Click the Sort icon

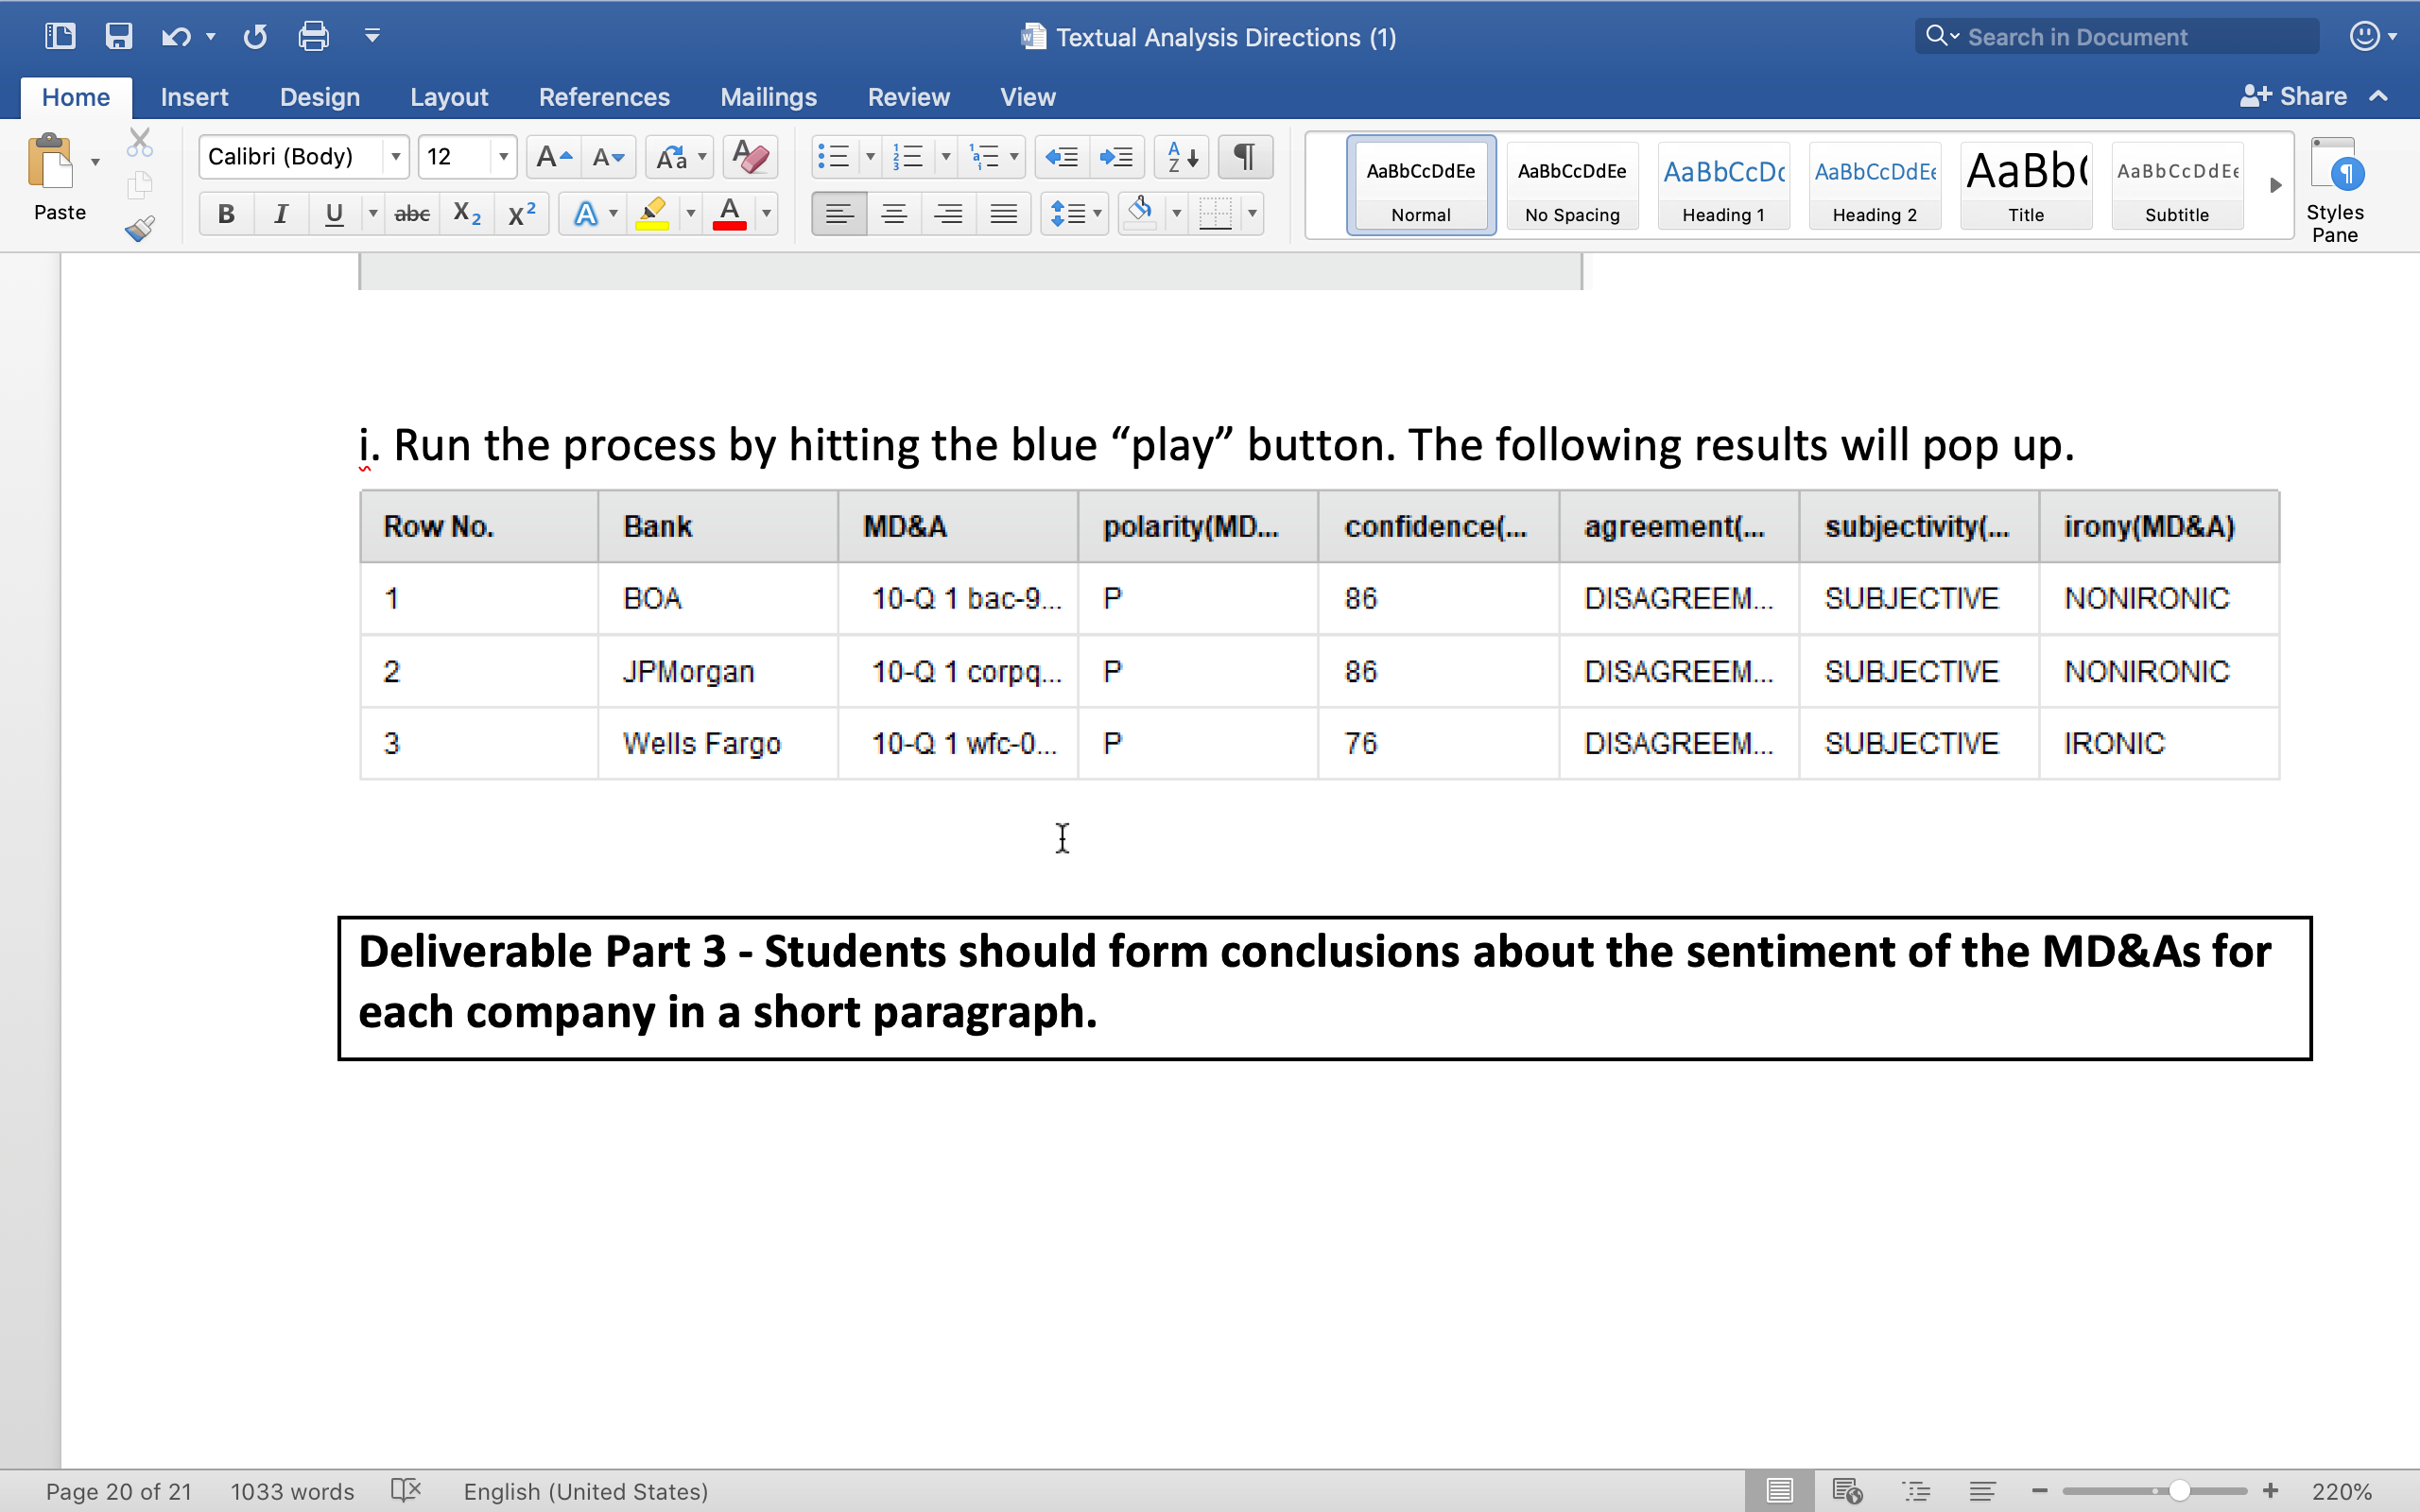[x=1180, y=157]
